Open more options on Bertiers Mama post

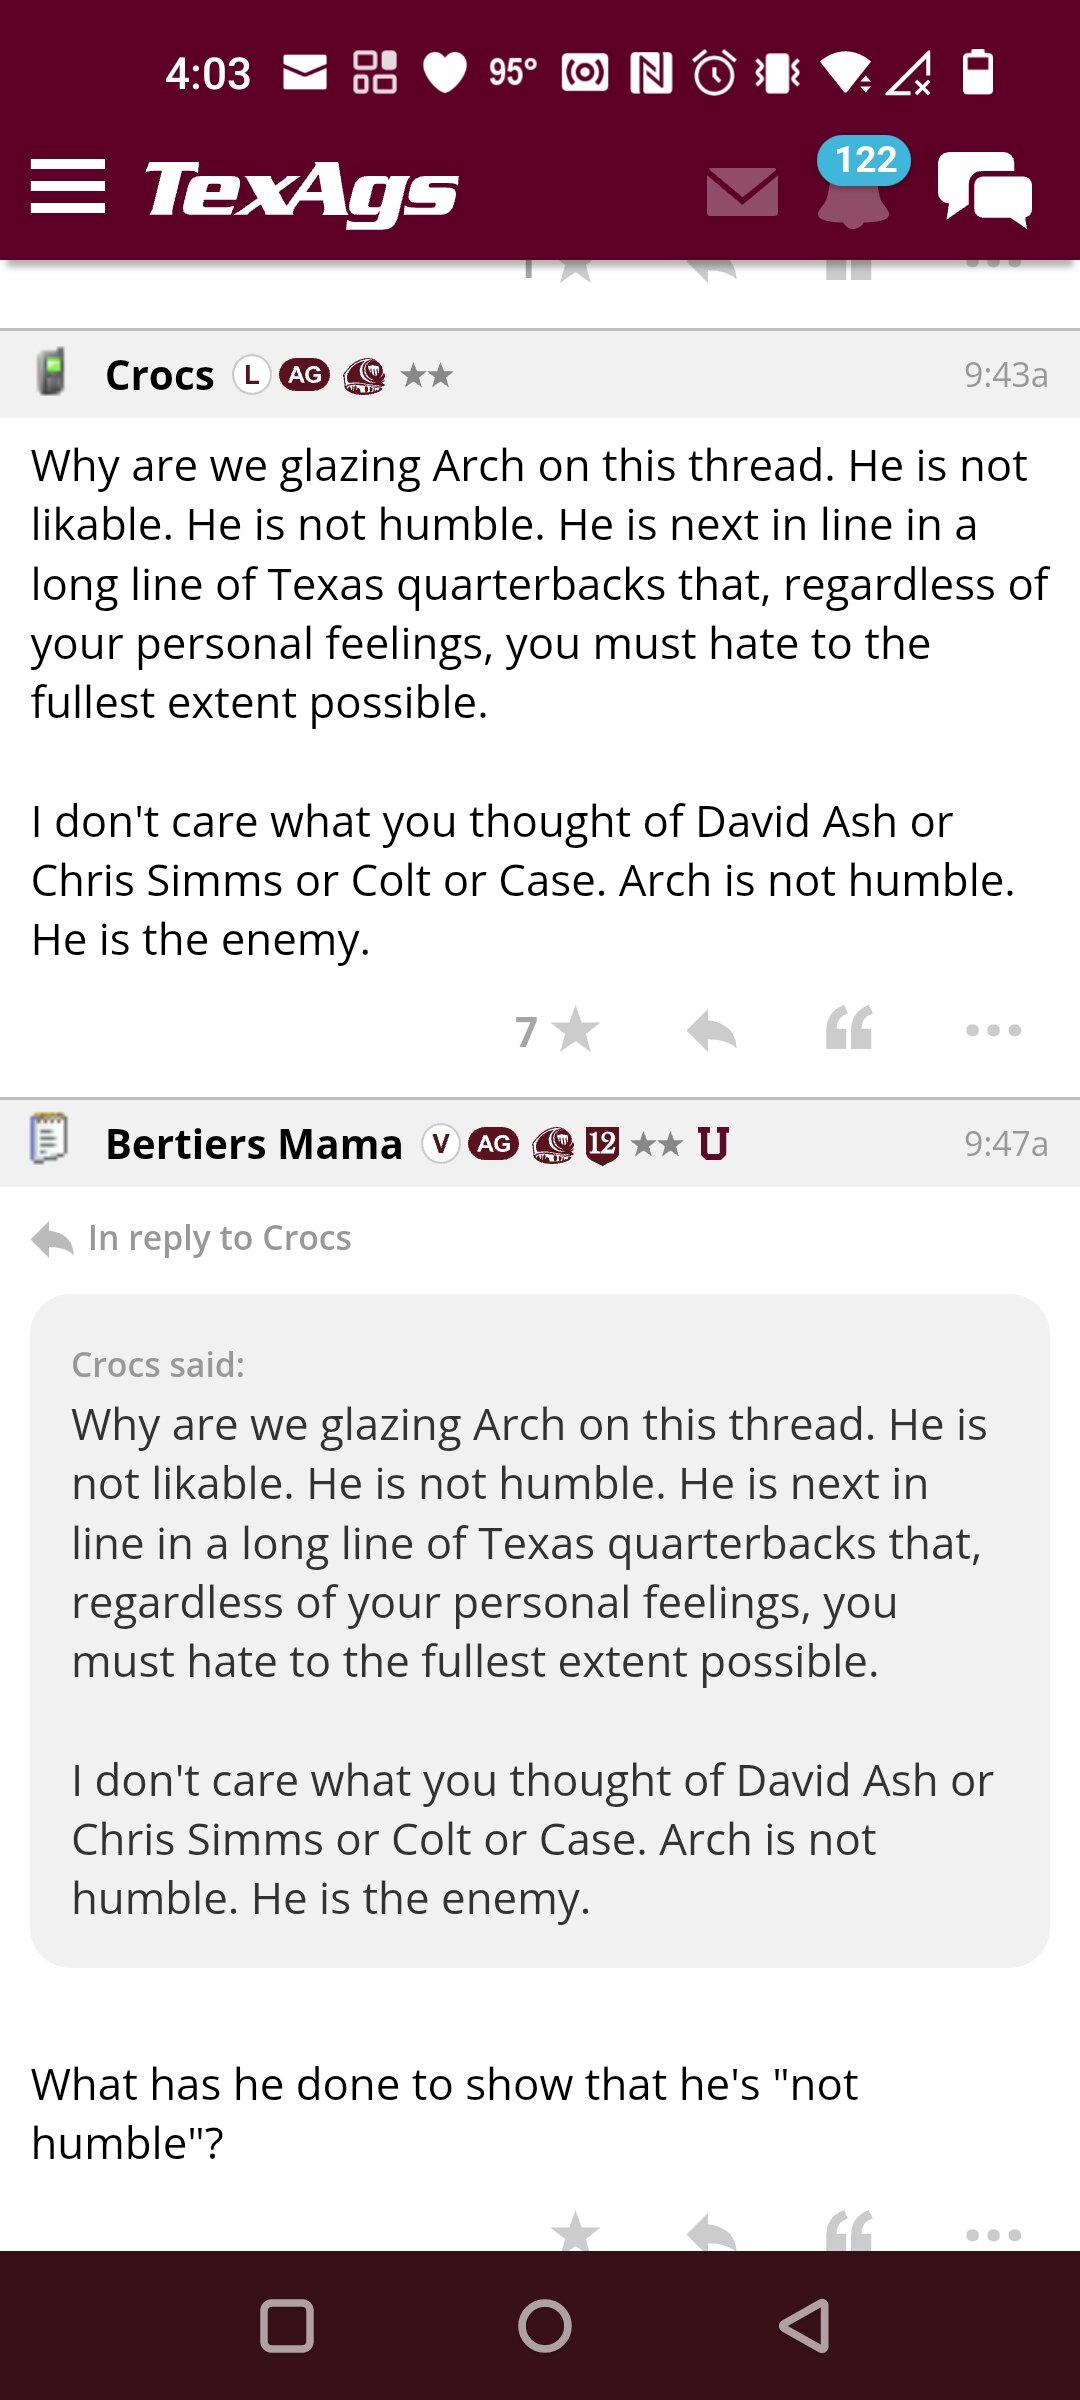coord(993,2235)
